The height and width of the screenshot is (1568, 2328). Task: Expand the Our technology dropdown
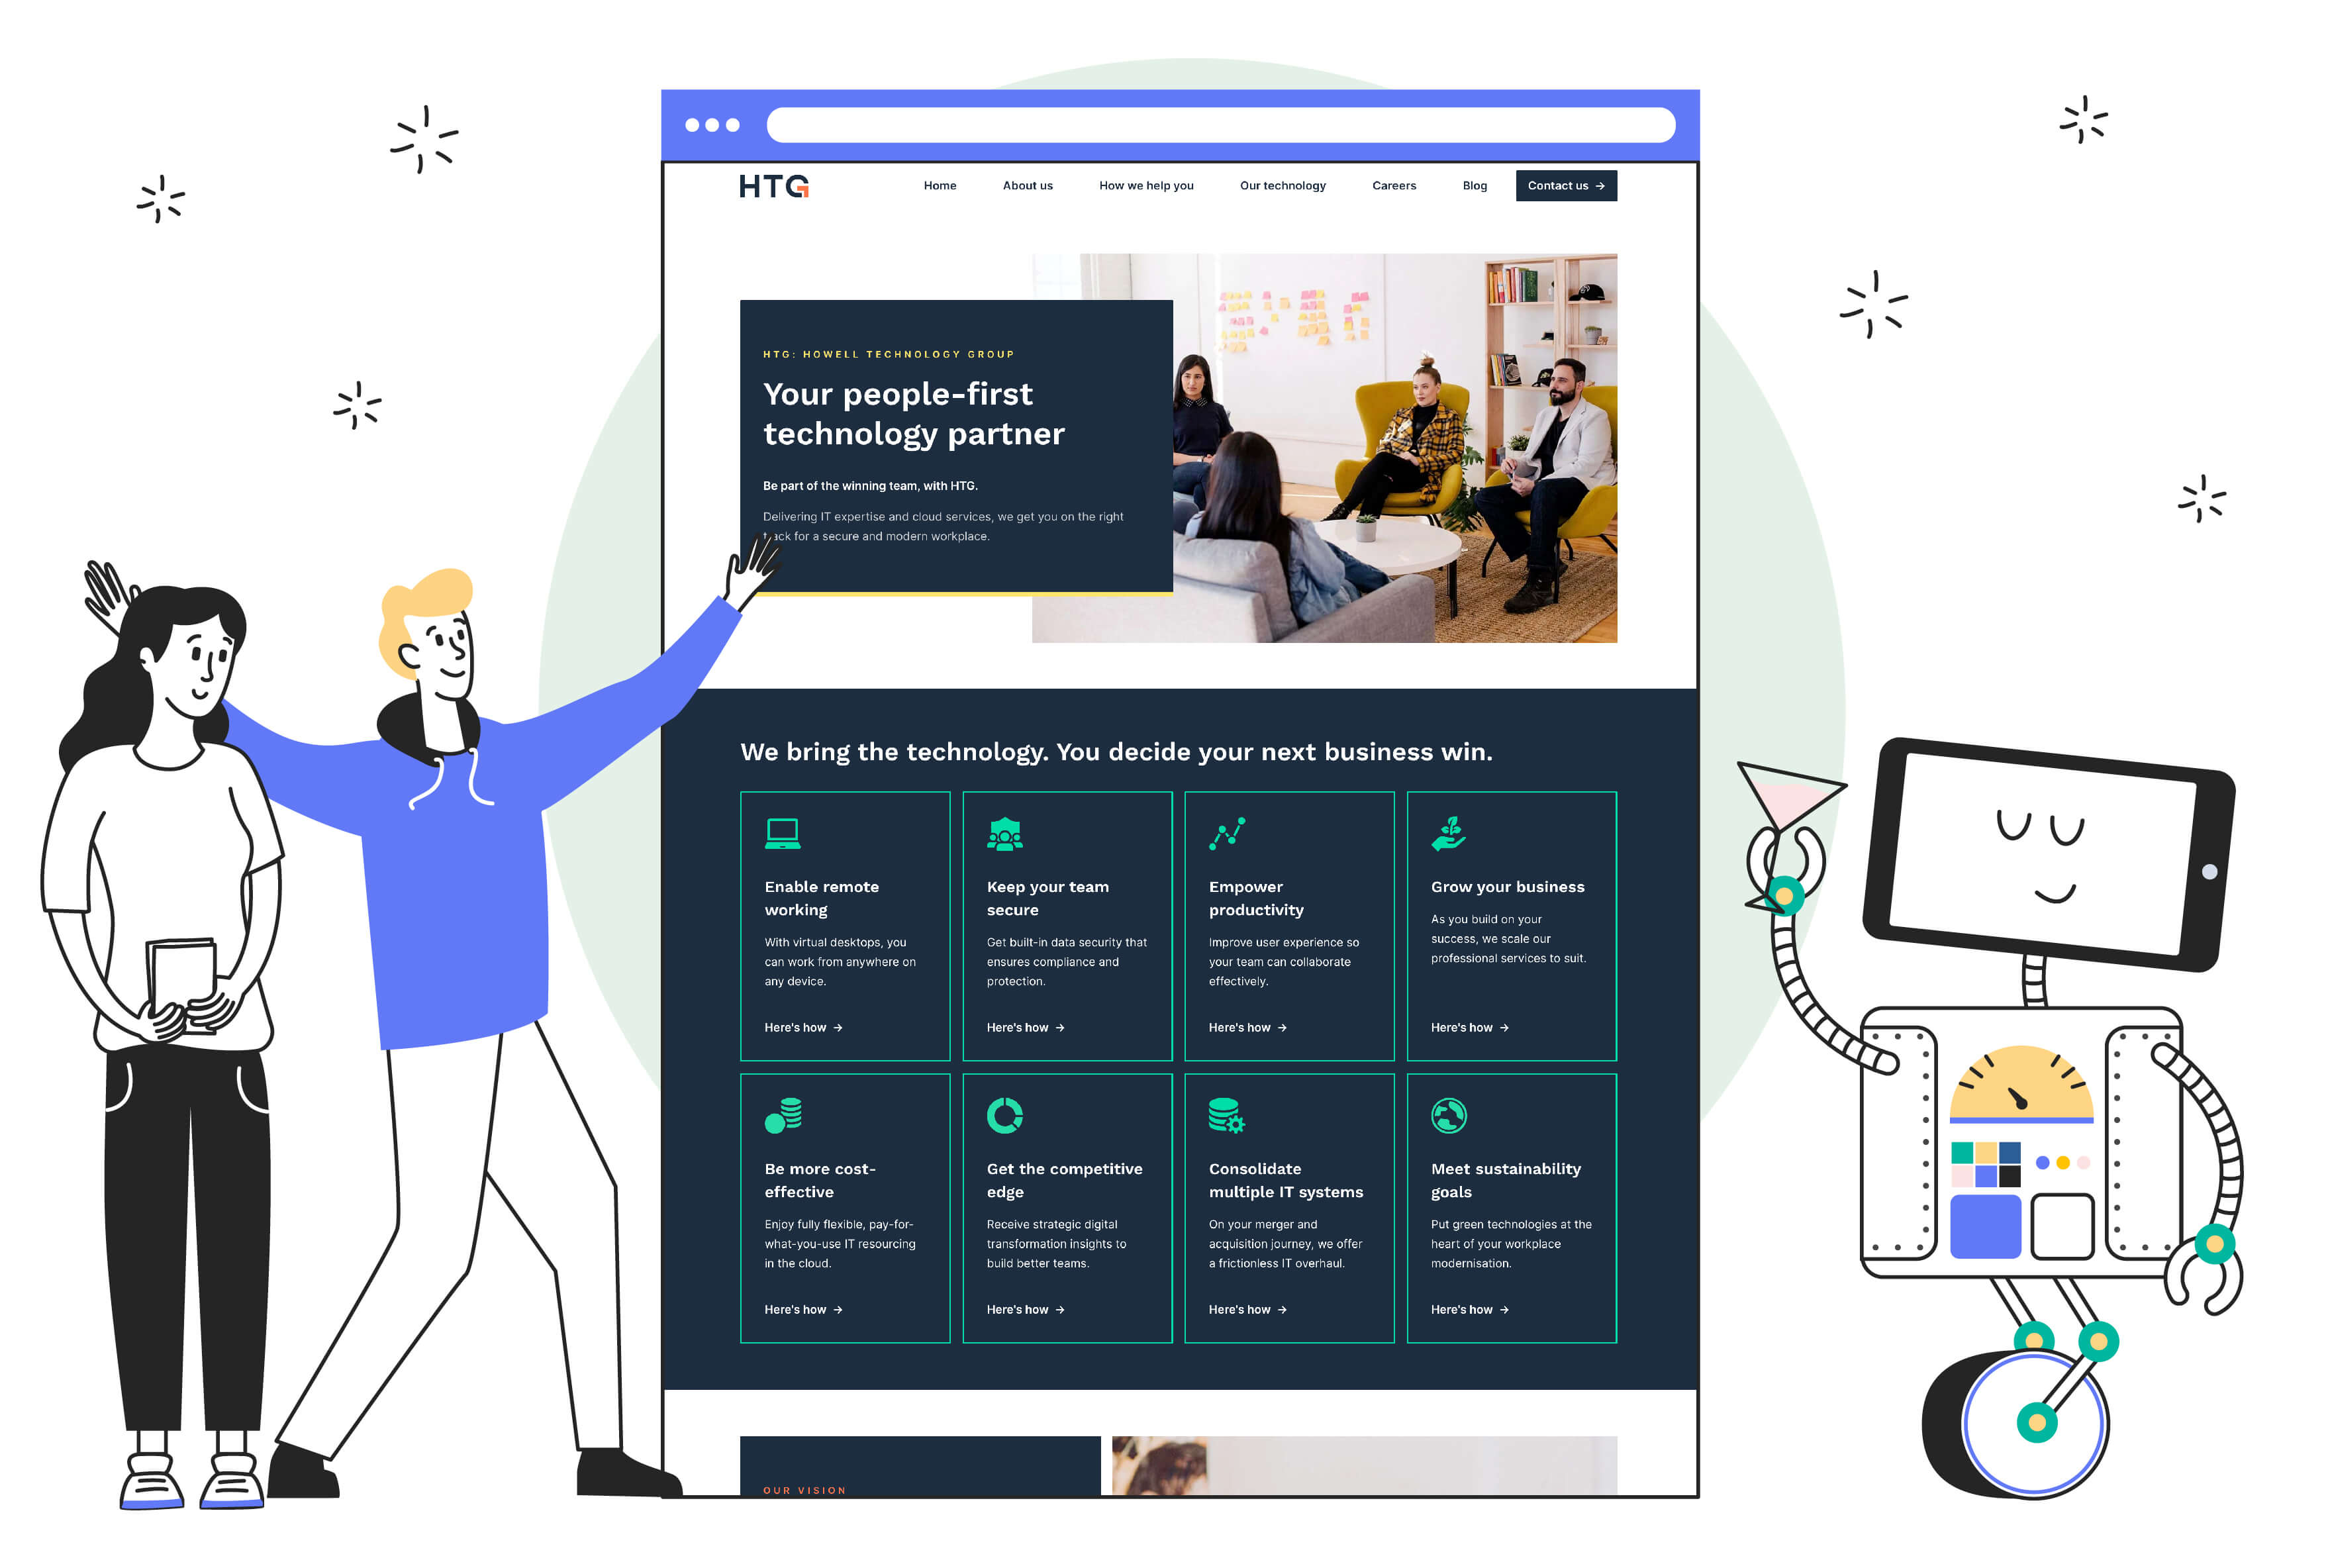pos(1282,185)
